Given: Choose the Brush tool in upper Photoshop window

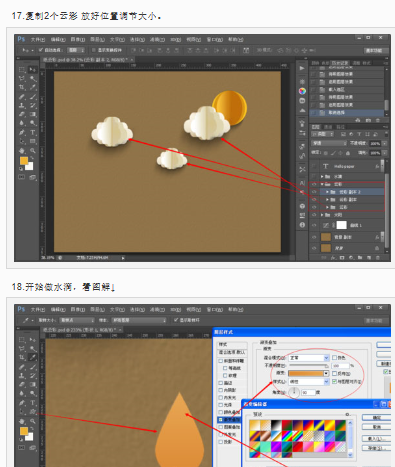Looking at the screenshot, I should point(33,97).
